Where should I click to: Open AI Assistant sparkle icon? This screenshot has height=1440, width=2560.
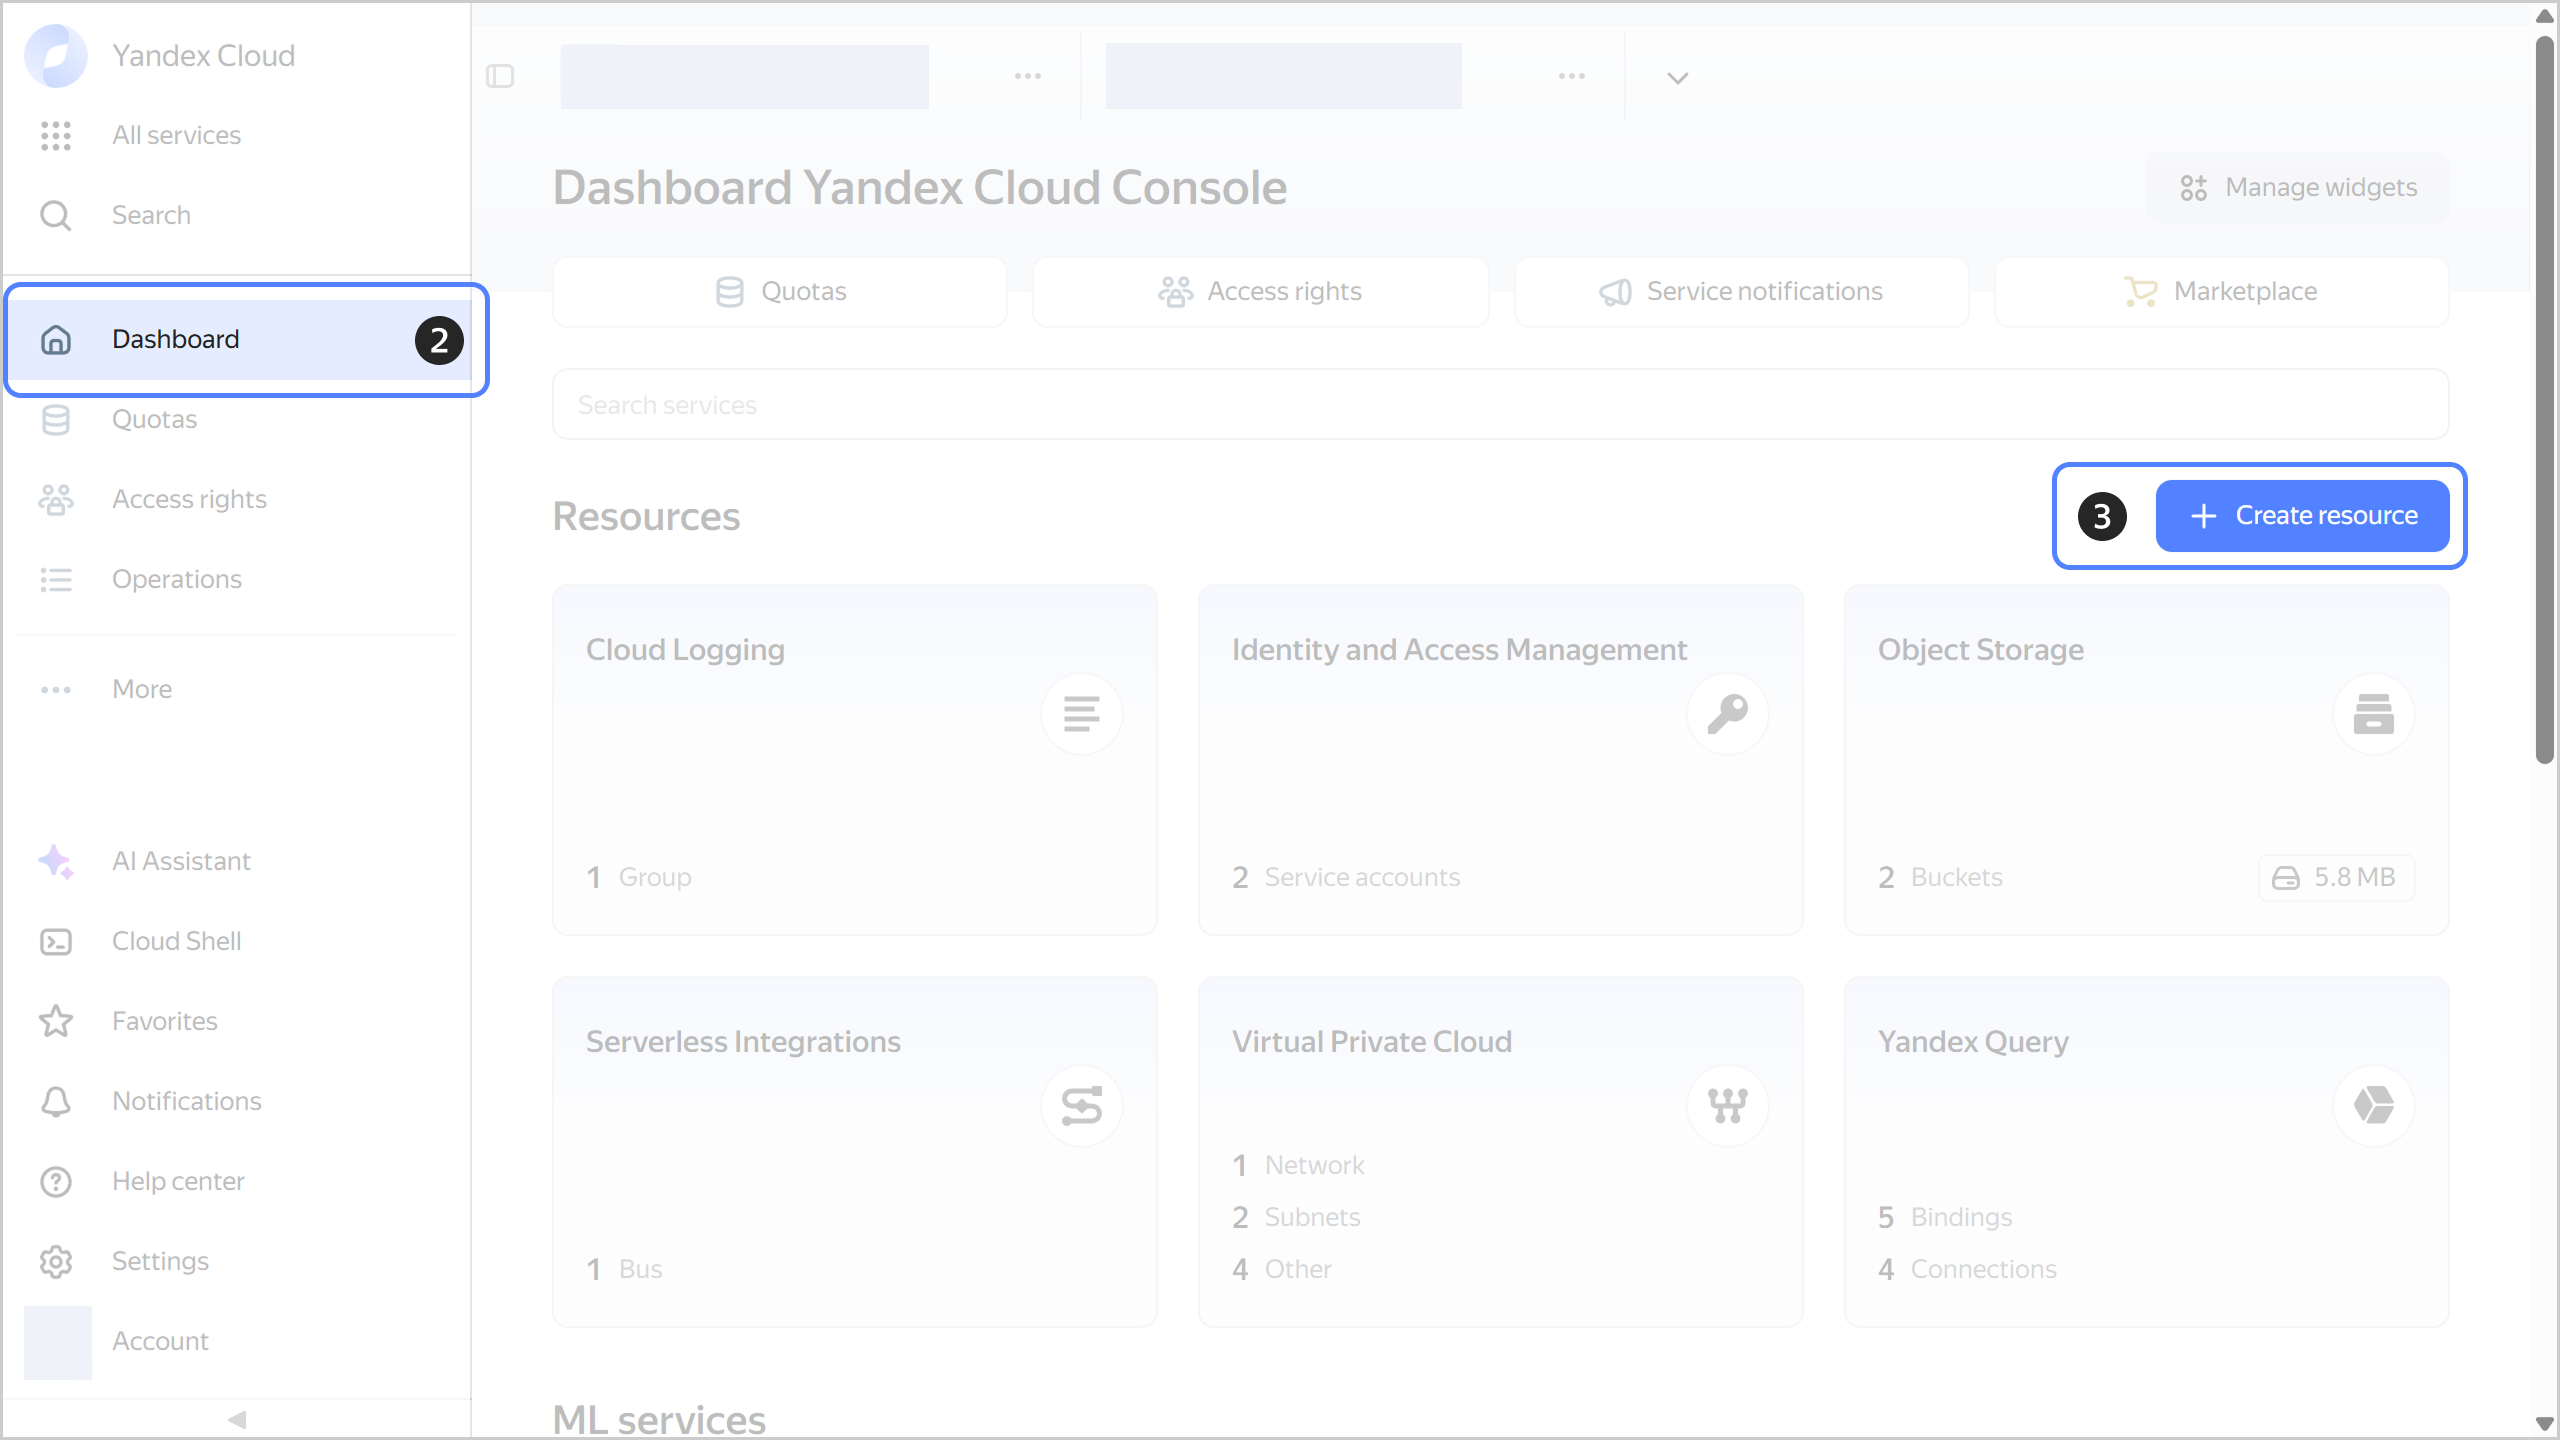pyautogui.click(x=56, y=861)
